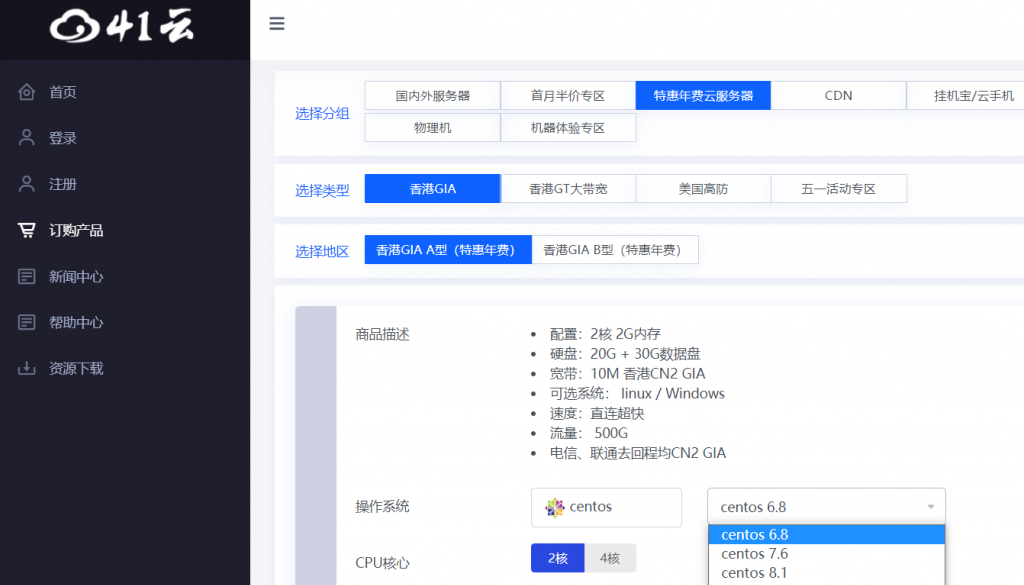Choose the 香港GT大带宽 type

[x=568, y=189]
